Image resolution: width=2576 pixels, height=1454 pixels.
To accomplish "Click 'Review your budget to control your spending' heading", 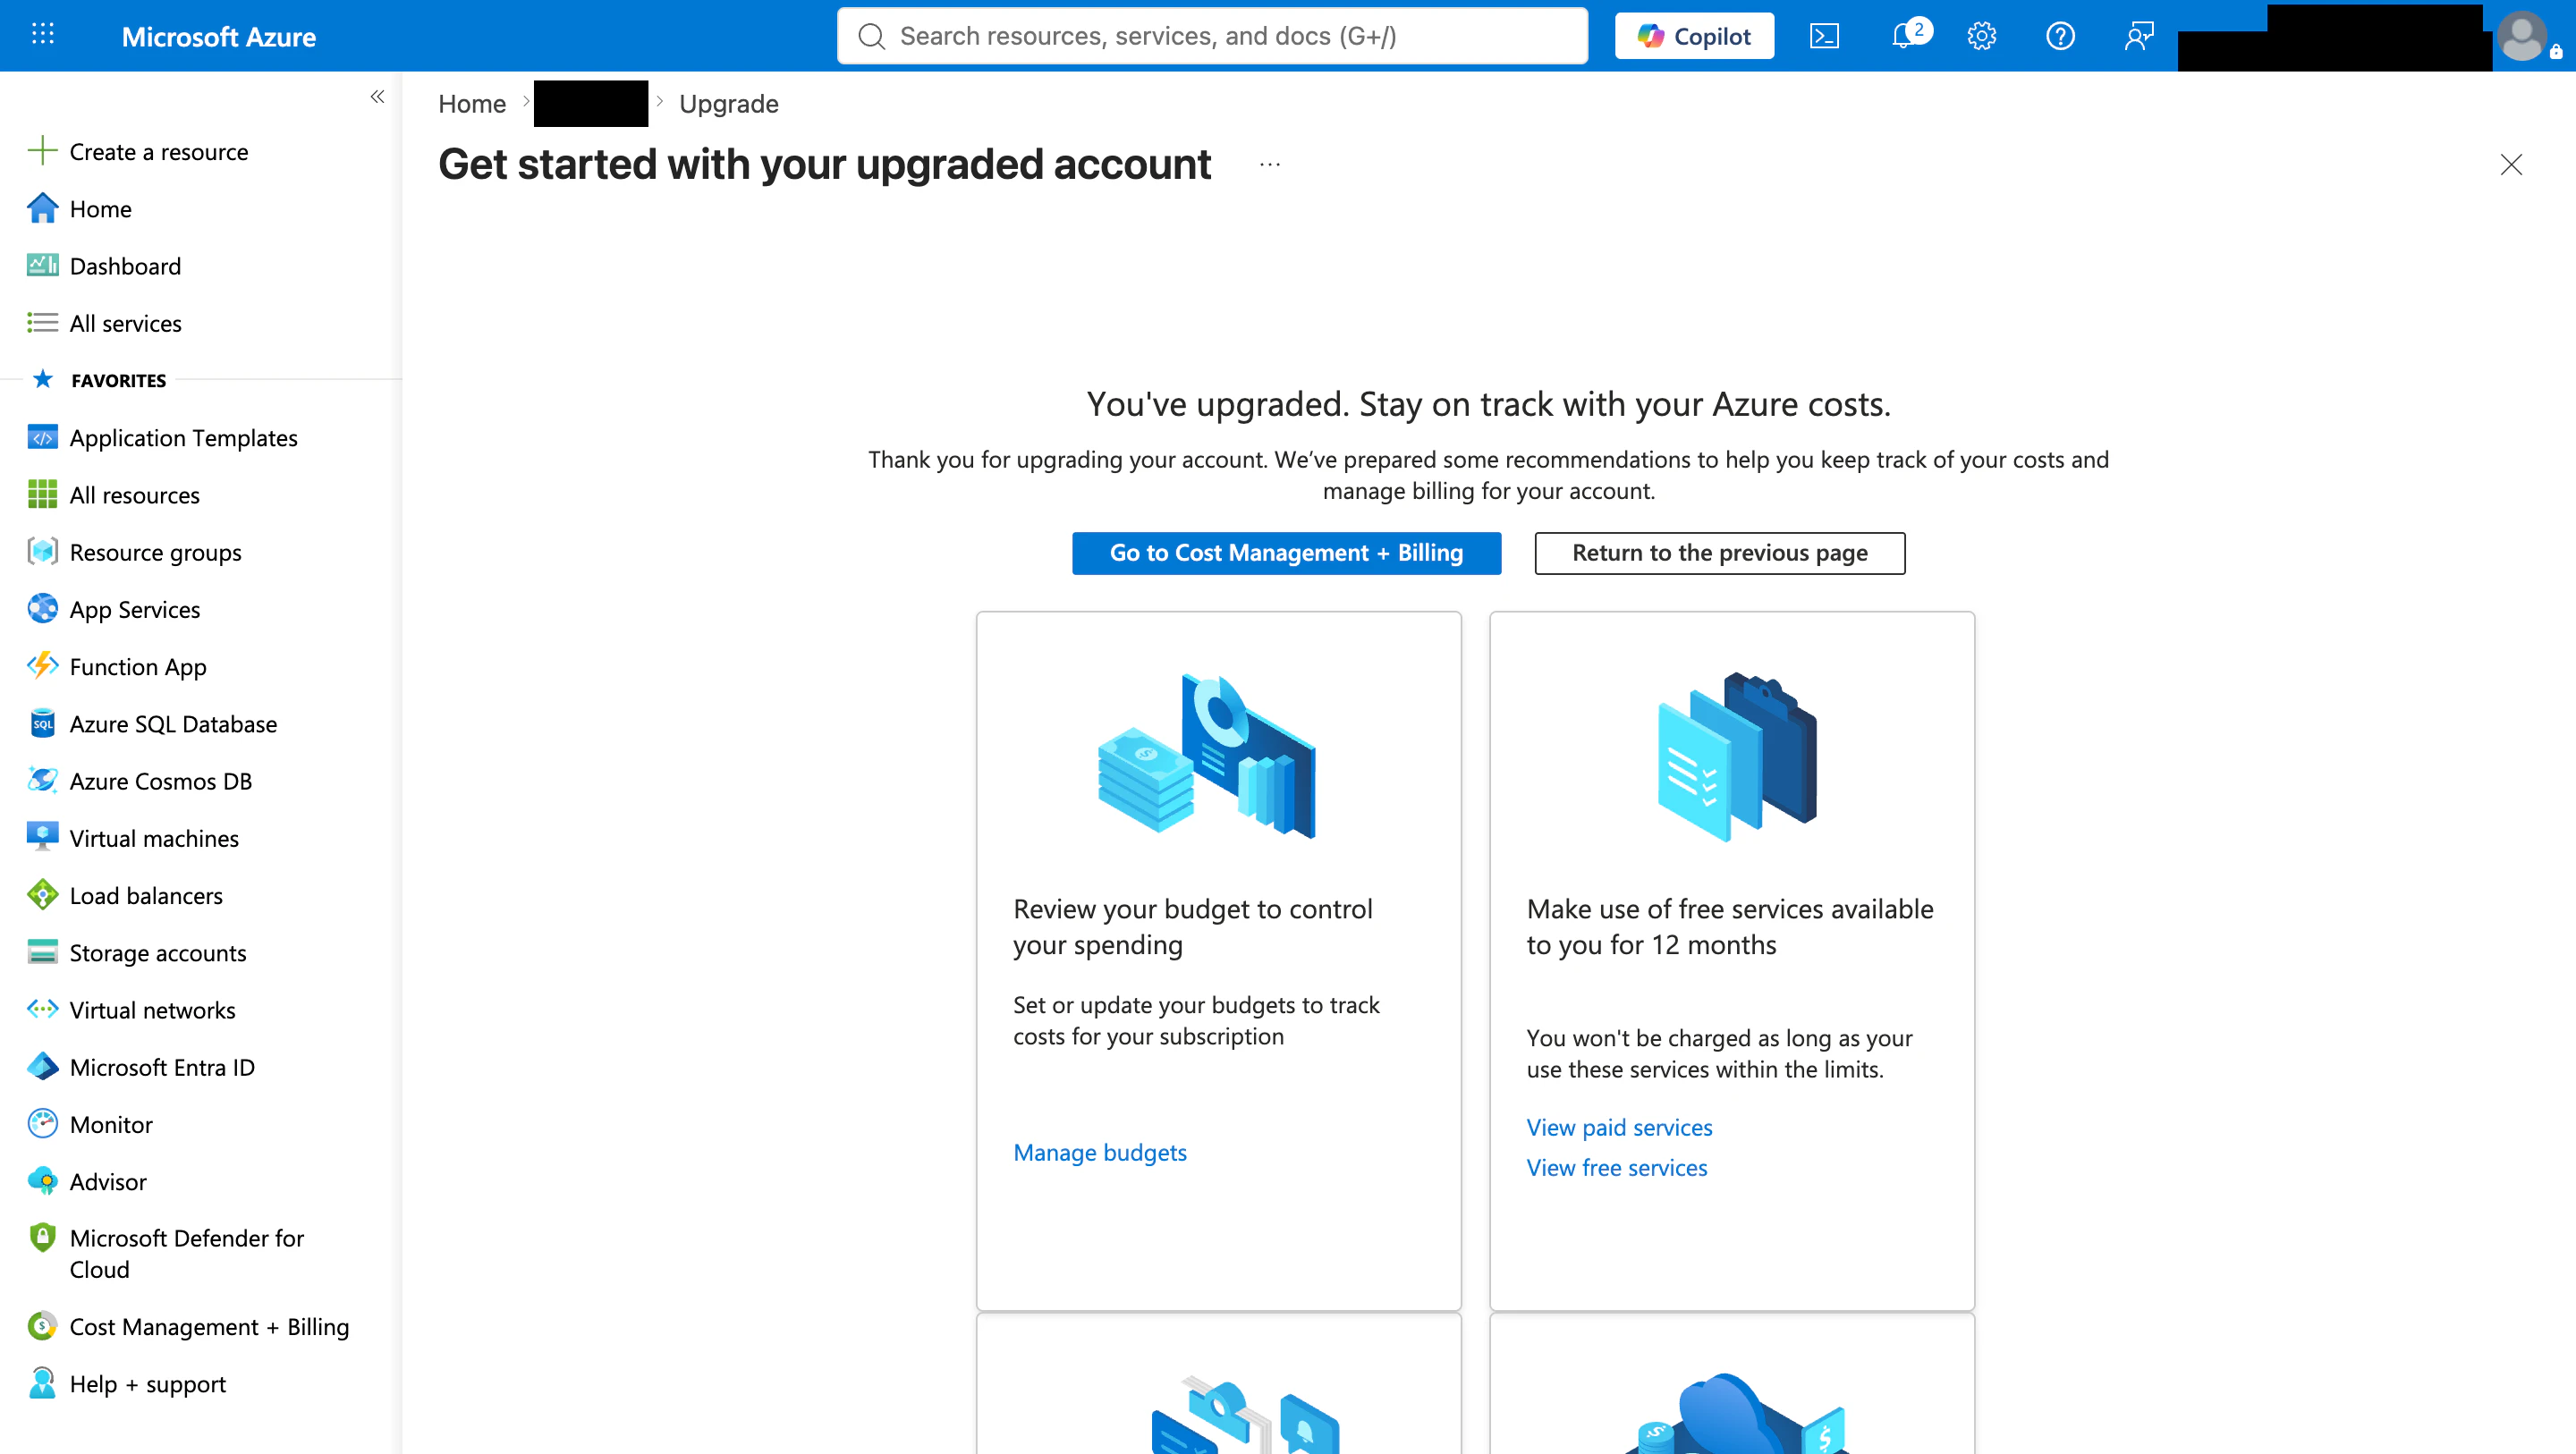I will 1193,926.
